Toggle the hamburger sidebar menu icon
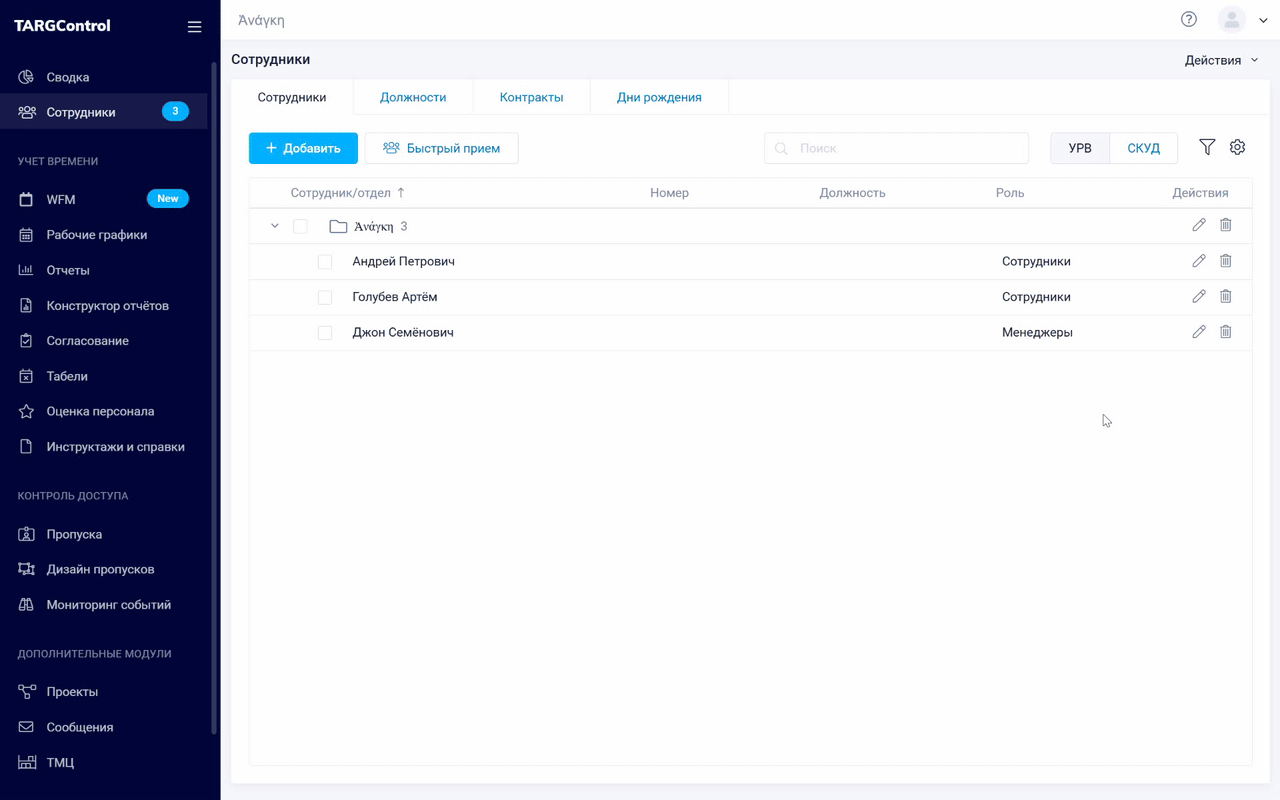 click(x=194, y=27)
